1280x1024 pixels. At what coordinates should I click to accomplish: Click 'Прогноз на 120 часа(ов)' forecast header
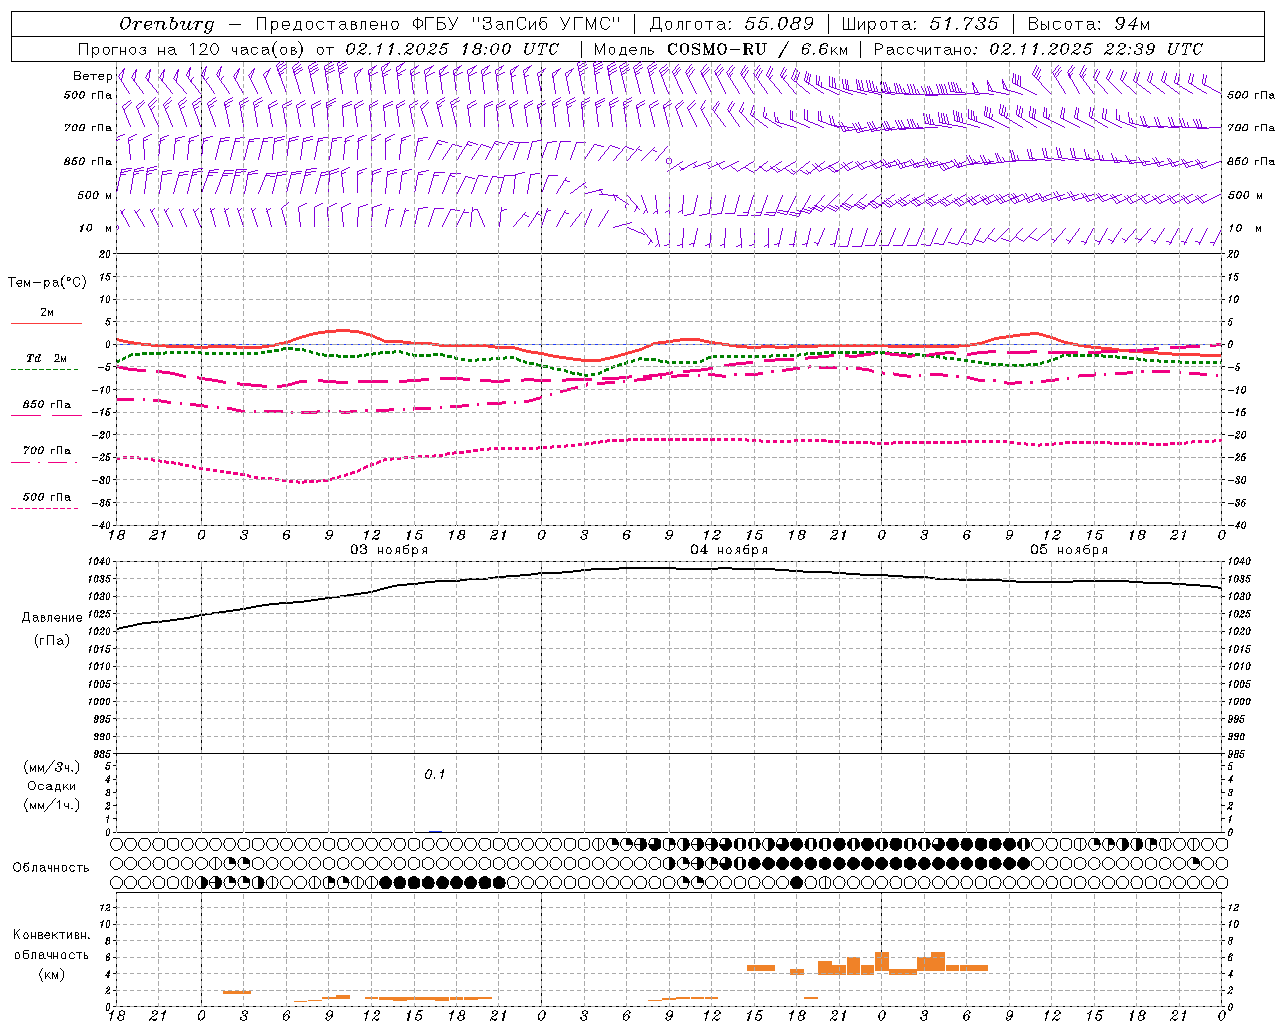192,49
